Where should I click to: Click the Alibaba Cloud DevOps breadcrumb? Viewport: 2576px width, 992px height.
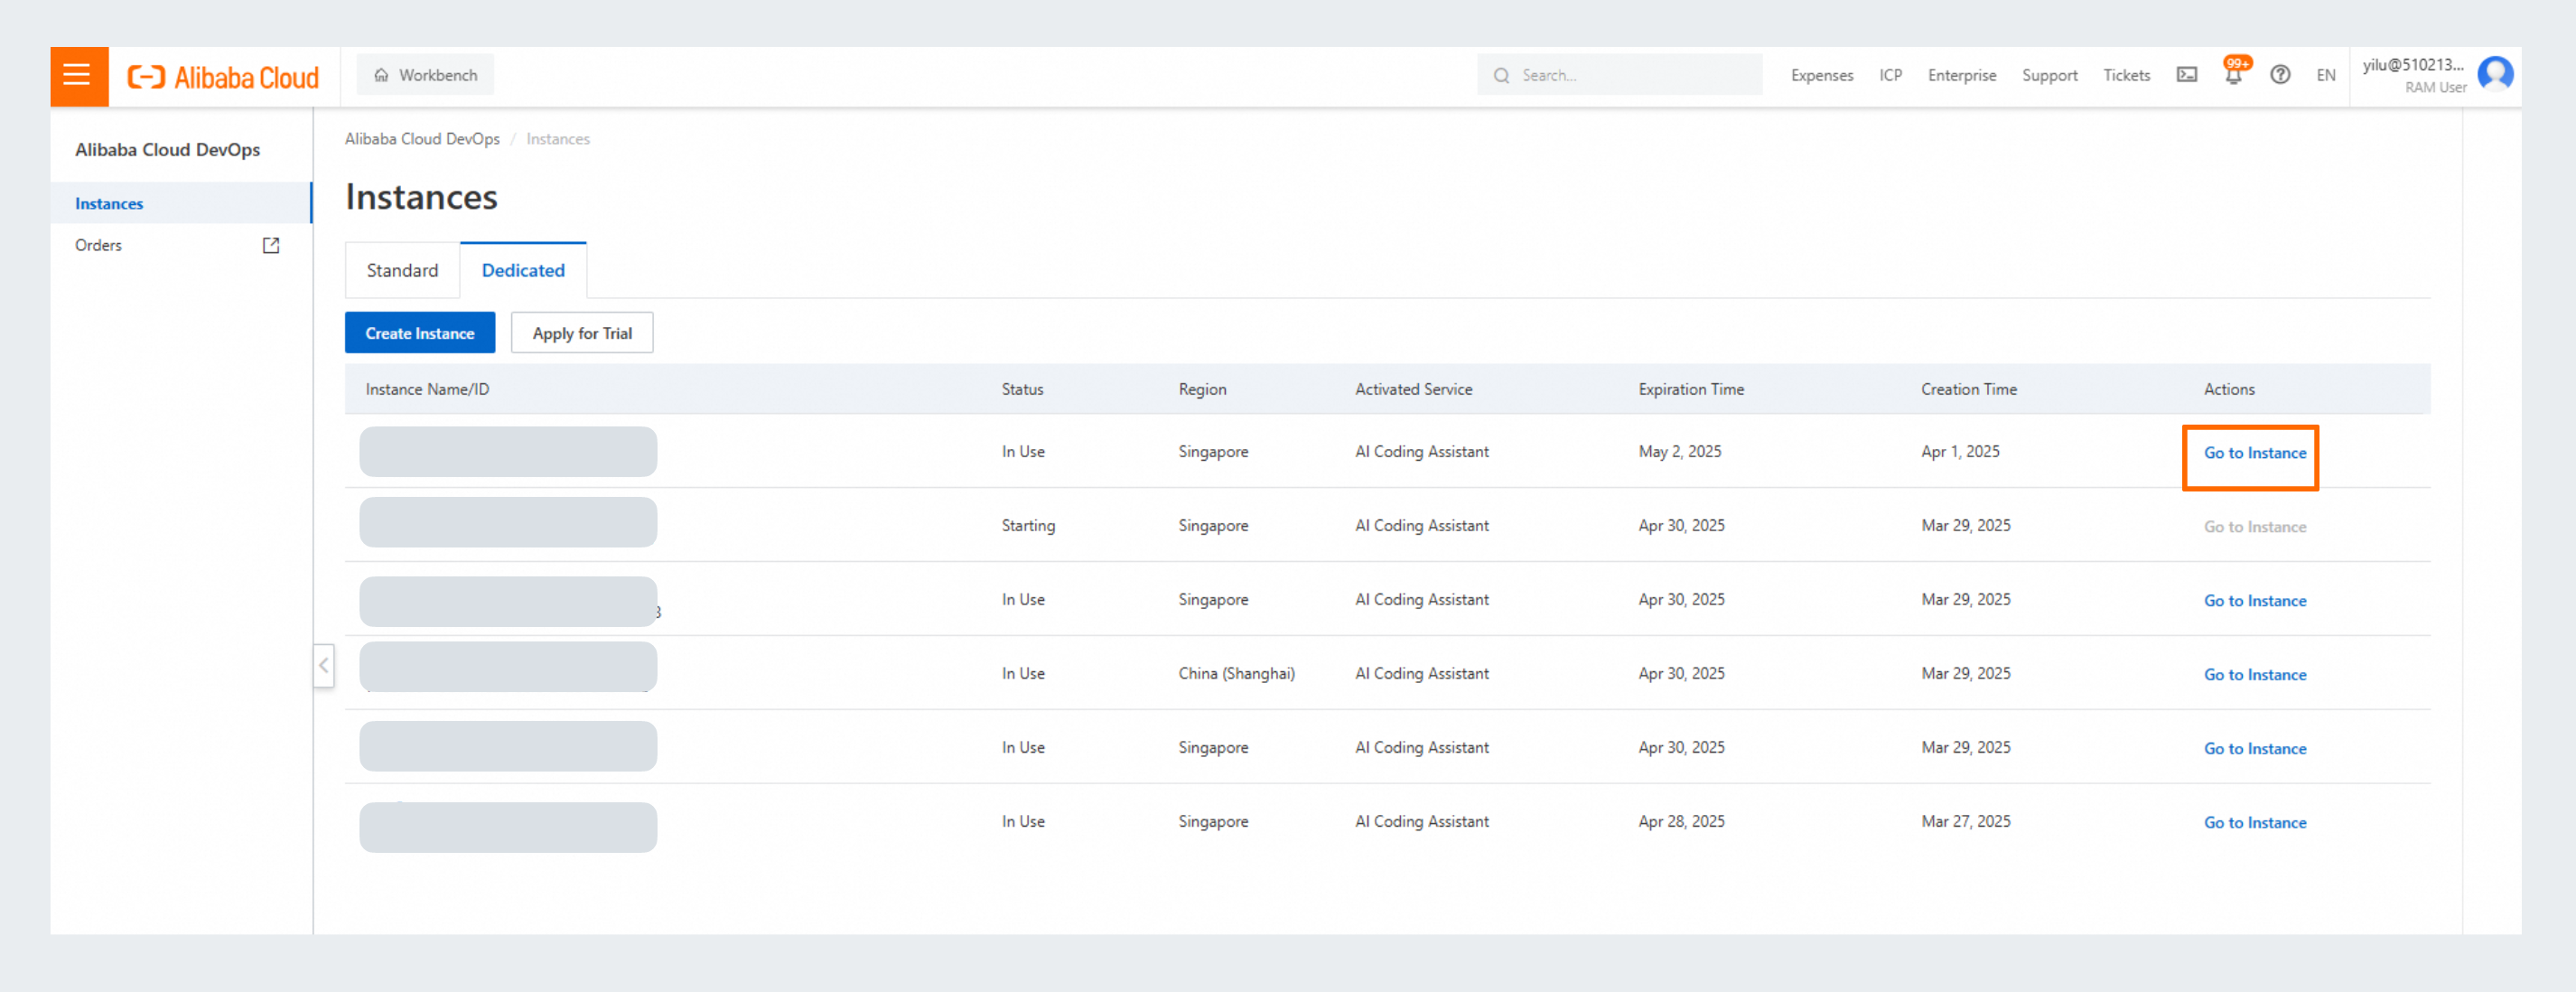point(422,139)
